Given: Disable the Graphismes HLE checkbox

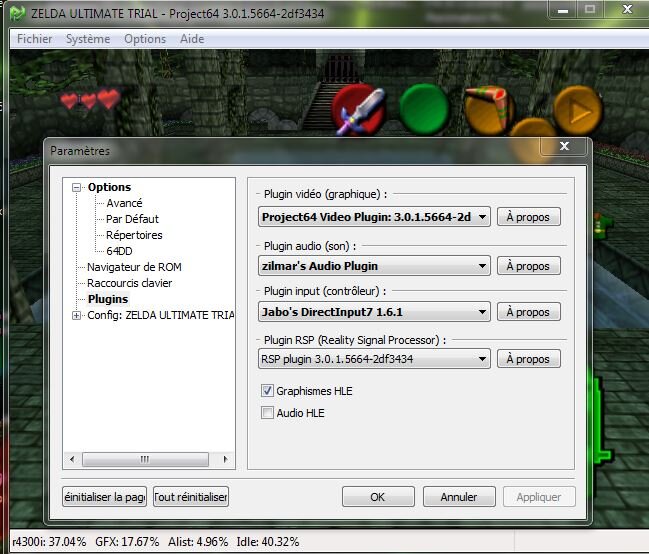Looking at the screenshot, I should (x=267, y=391).
